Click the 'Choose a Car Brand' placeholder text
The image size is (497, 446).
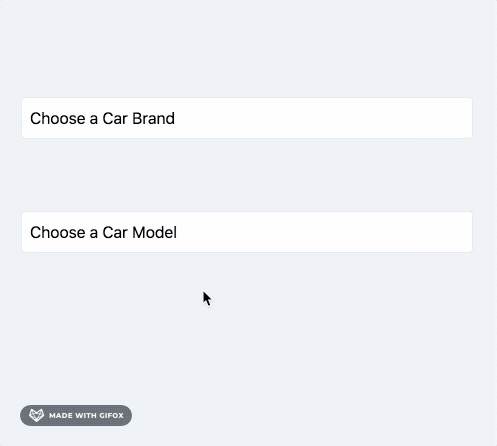(102, 118)
